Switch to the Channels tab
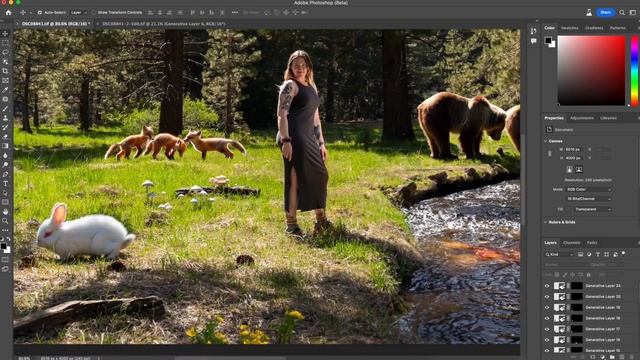Viewport: 640px width, 360px height. 571,243
